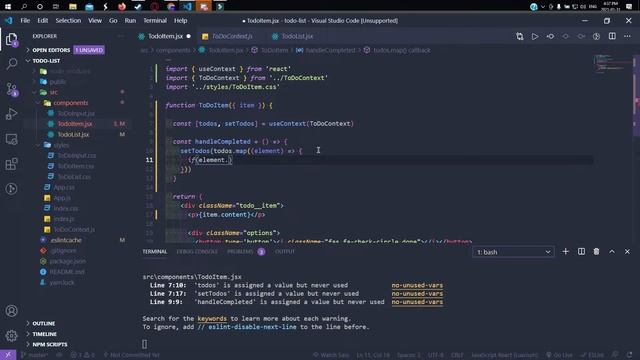The height and width of the screenshot is (360, 640).
Task: Open the Help menu
Action: pos(180,20)
